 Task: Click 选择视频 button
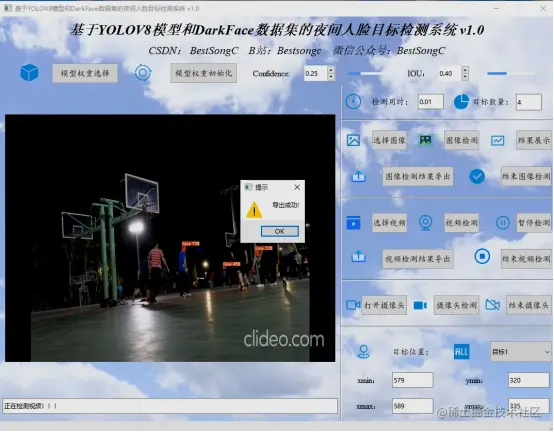tap(389, 223)
